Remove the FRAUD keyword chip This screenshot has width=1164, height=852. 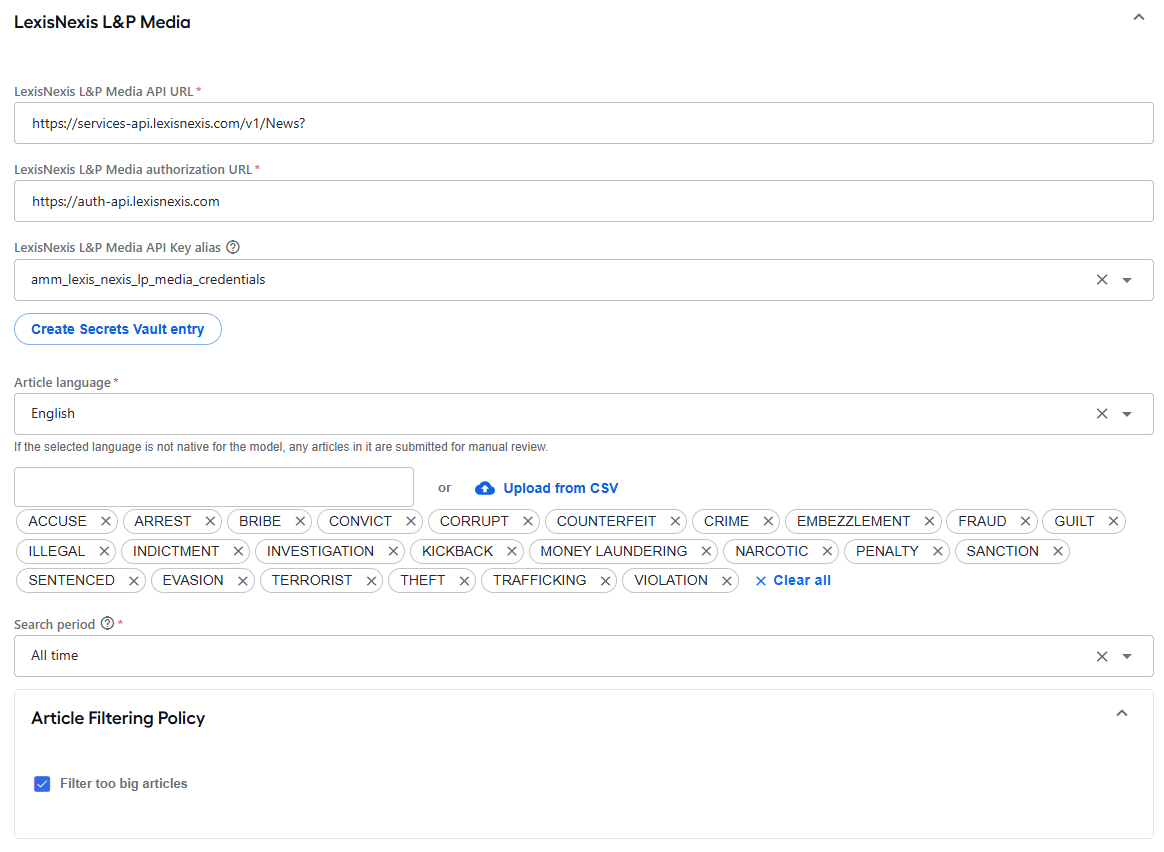pos(1025,522)
